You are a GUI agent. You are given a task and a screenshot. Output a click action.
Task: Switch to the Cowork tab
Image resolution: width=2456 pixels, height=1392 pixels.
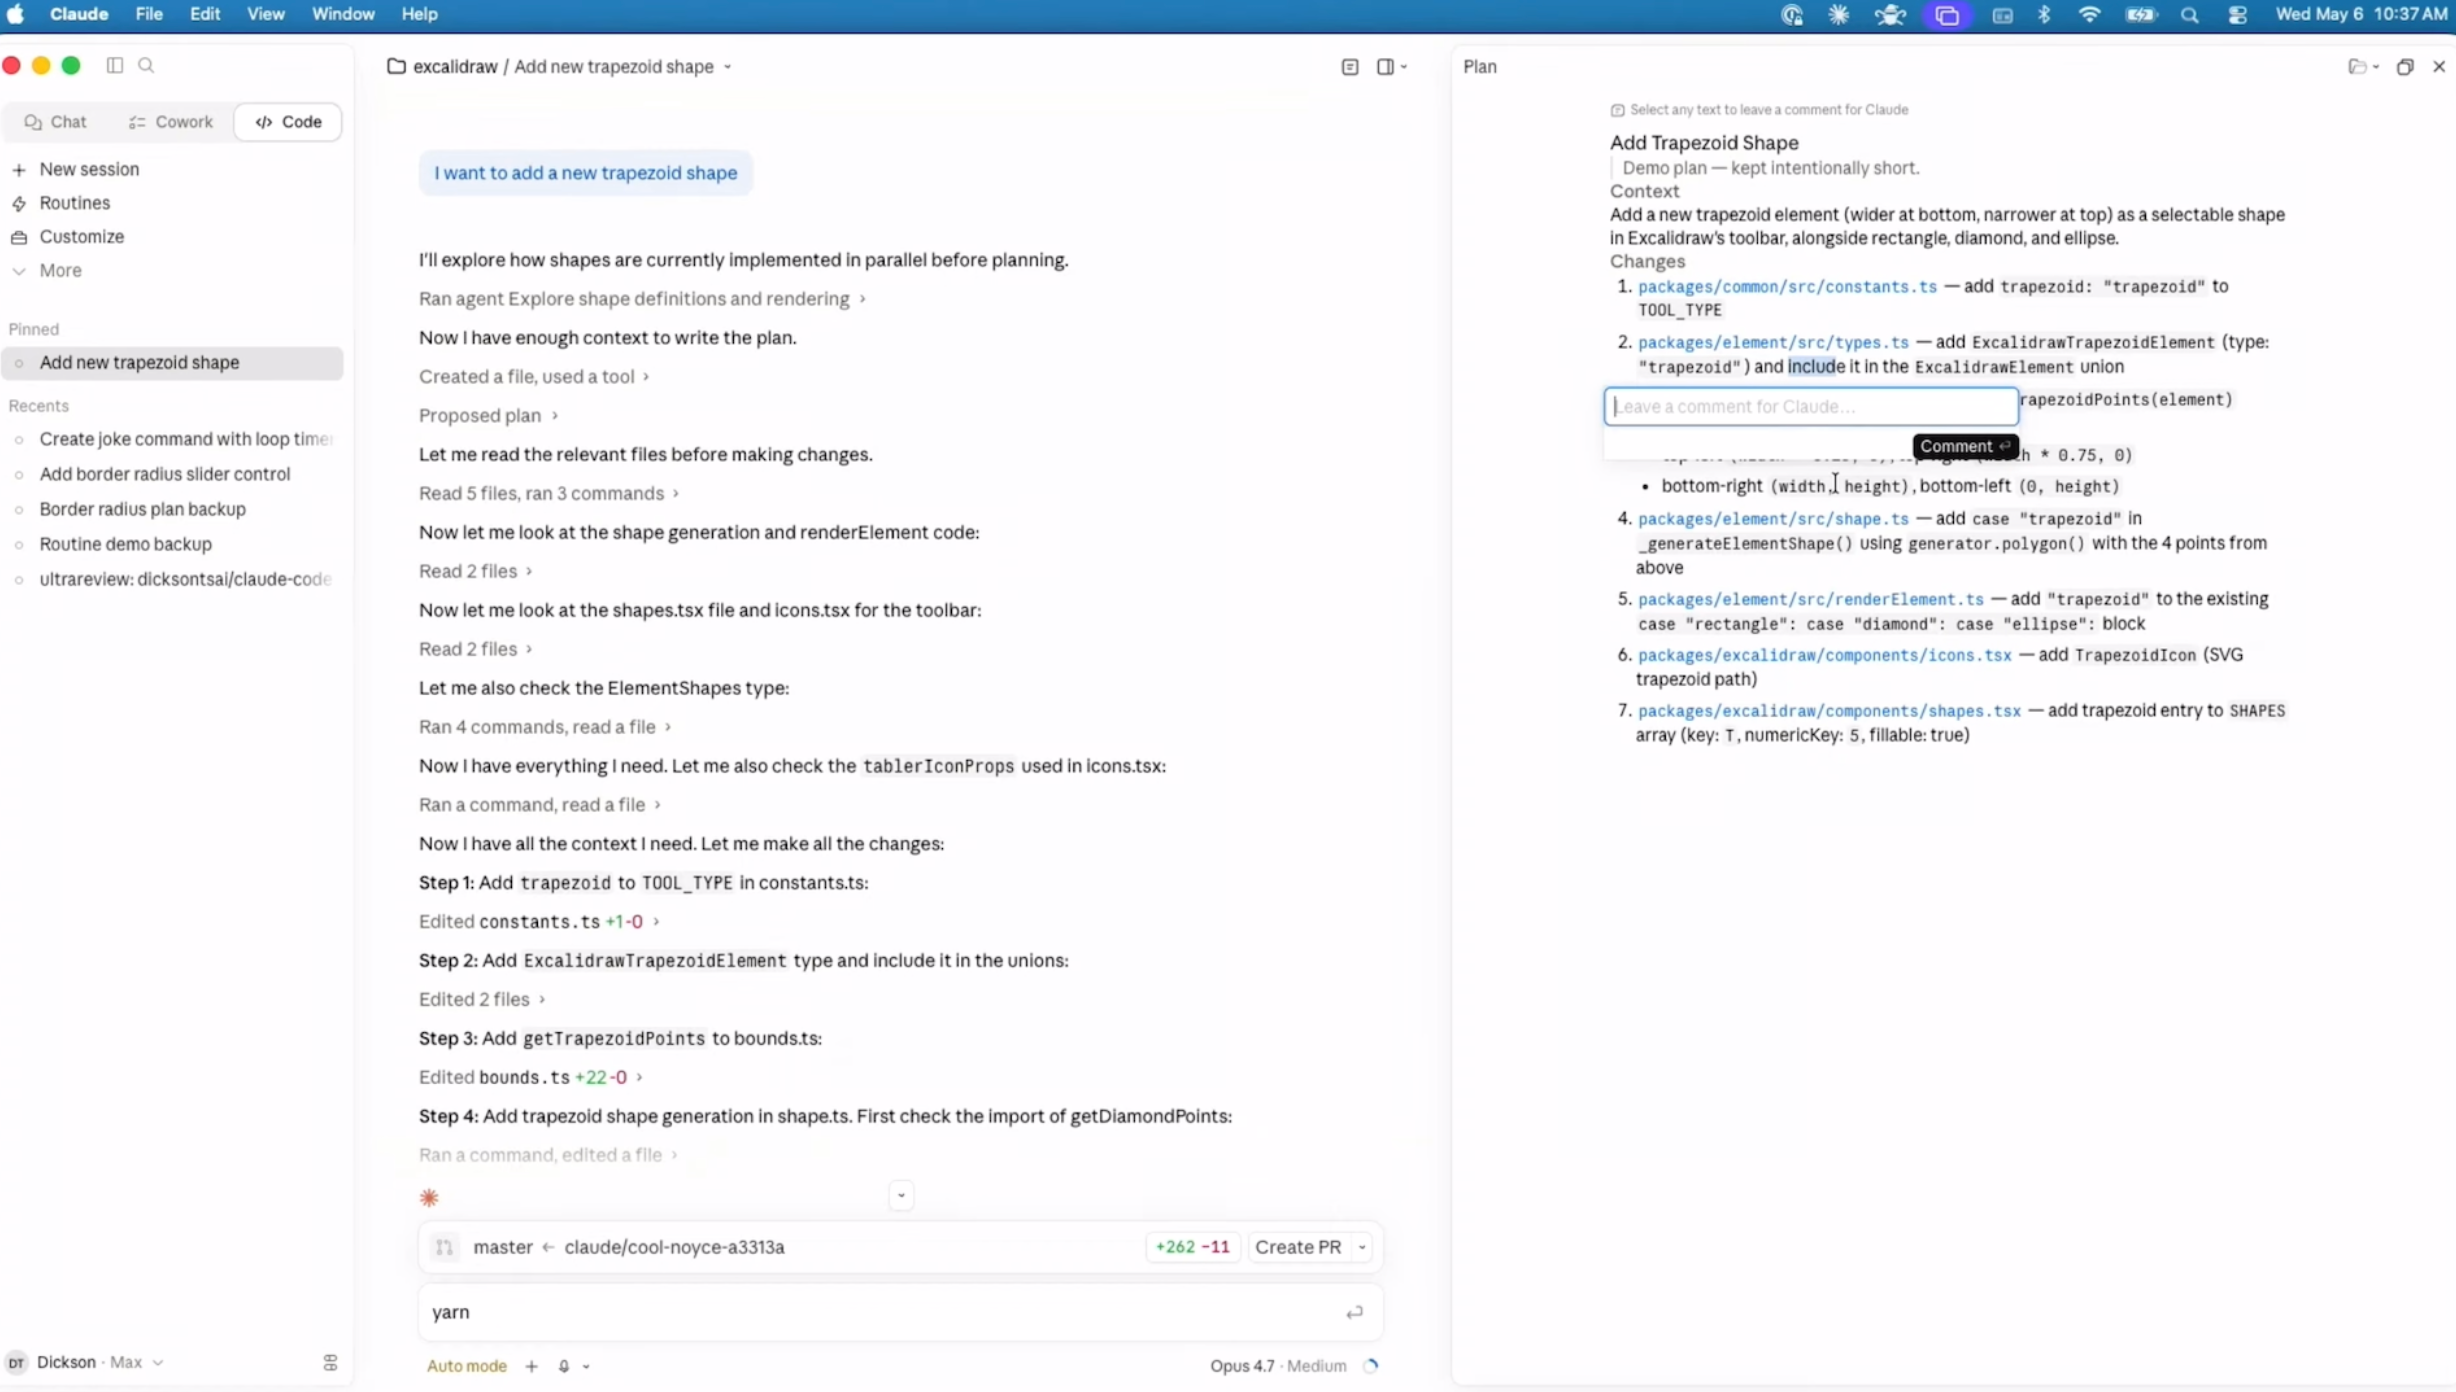[171, 122]
